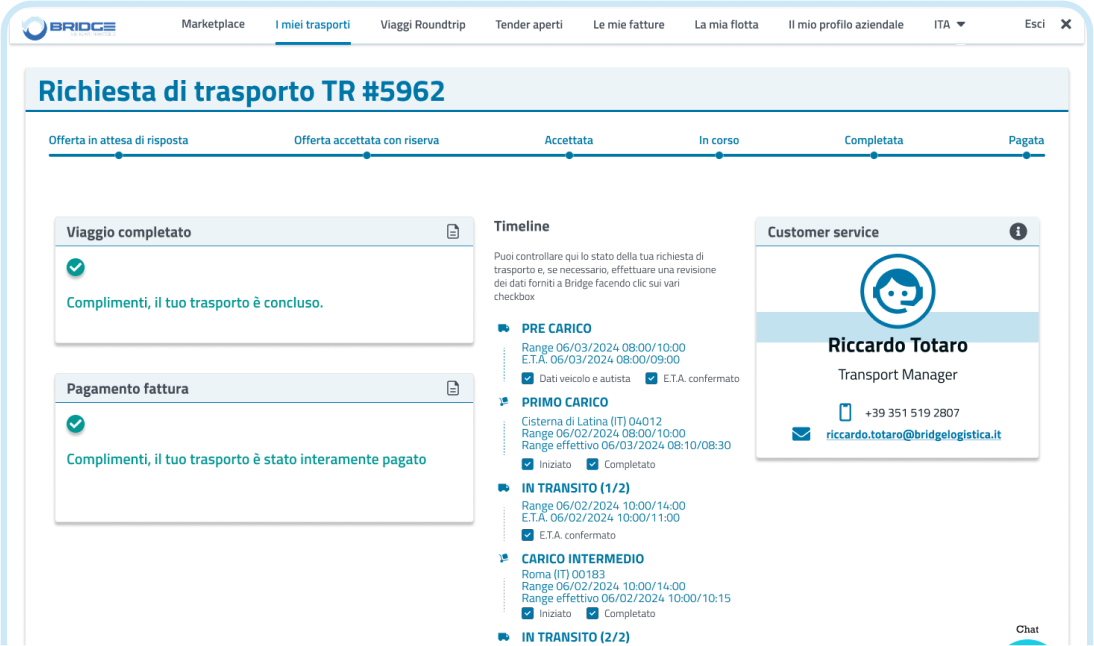Toggle CARICO INTERMEDIO Iniziato checkbox
Viewport: 1094px width, 646px height.
[528, 613]
